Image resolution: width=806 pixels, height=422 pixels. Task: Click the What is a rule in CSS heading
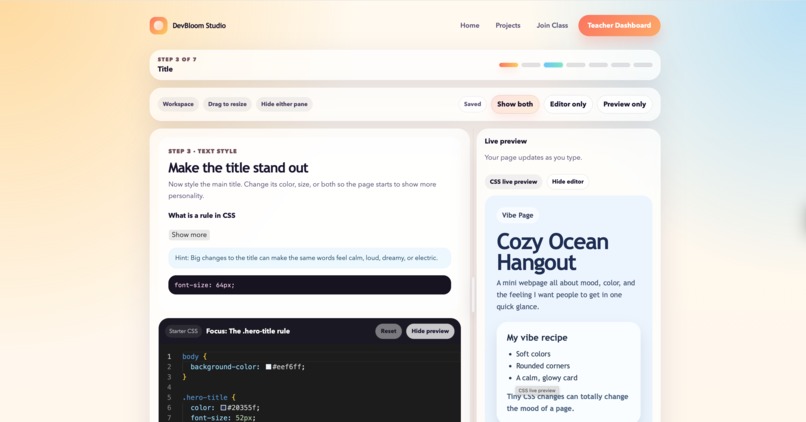[202, 215]
